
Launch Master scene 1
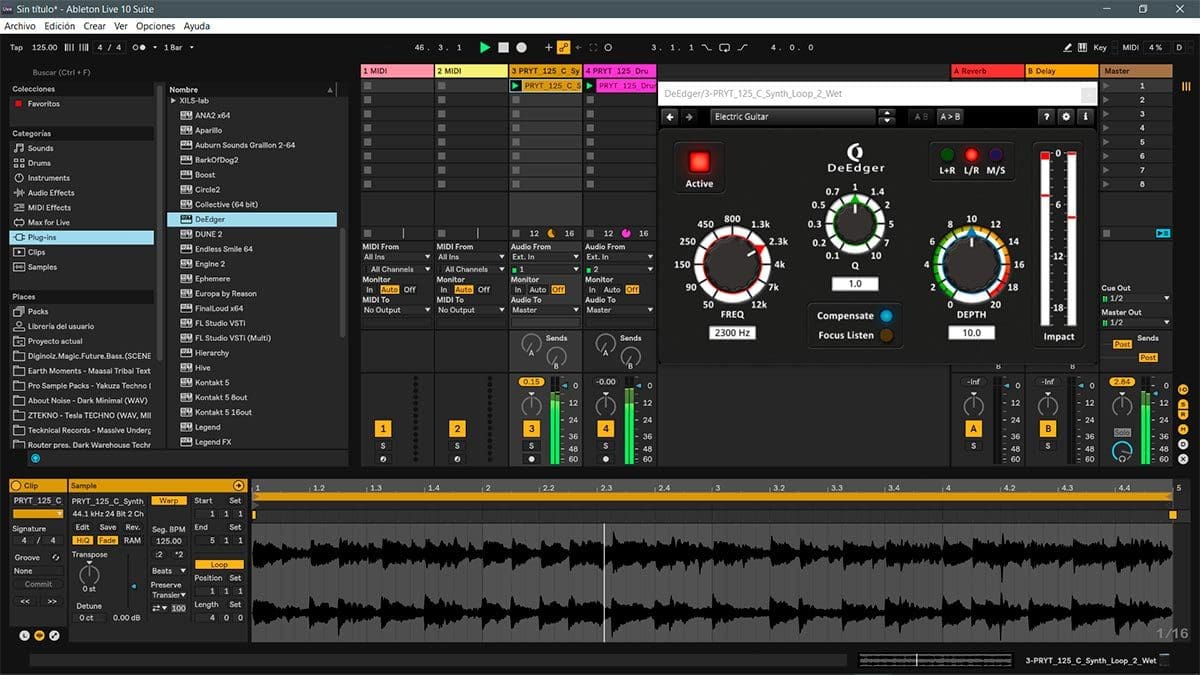pyautogui.click(x=1107, y=86)
